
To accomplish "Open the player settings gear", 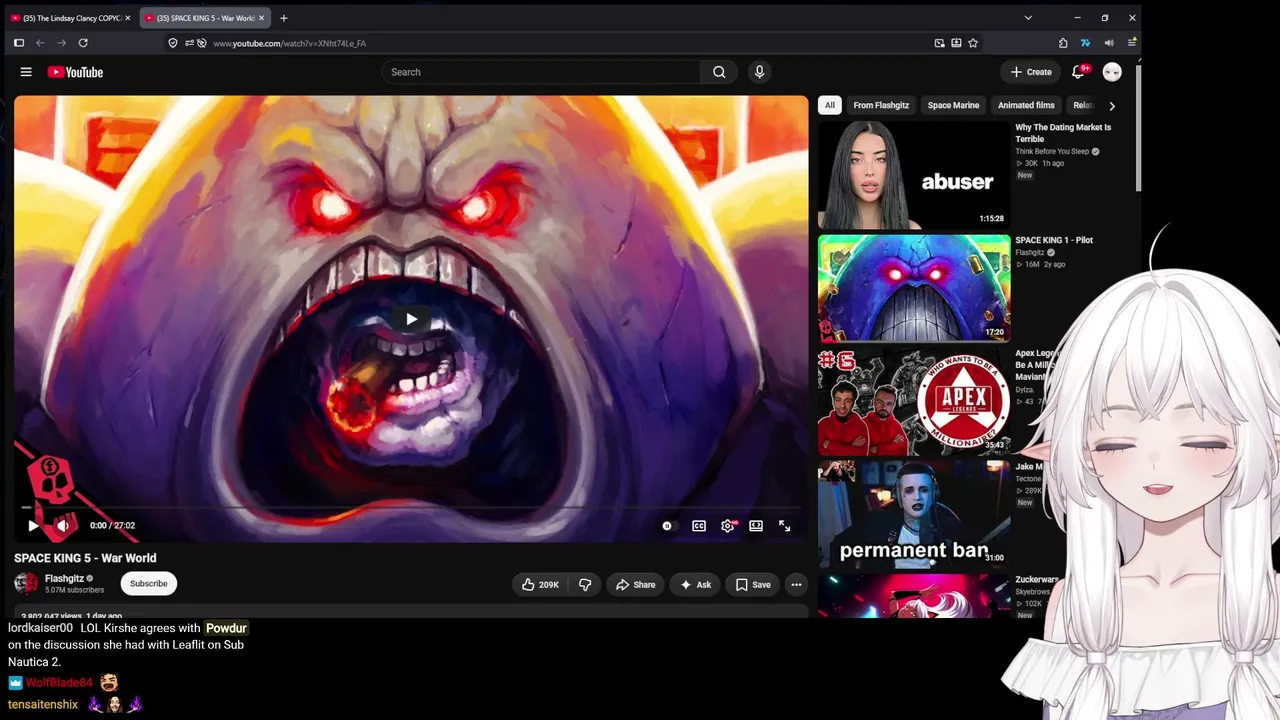I will click(728, 526).
